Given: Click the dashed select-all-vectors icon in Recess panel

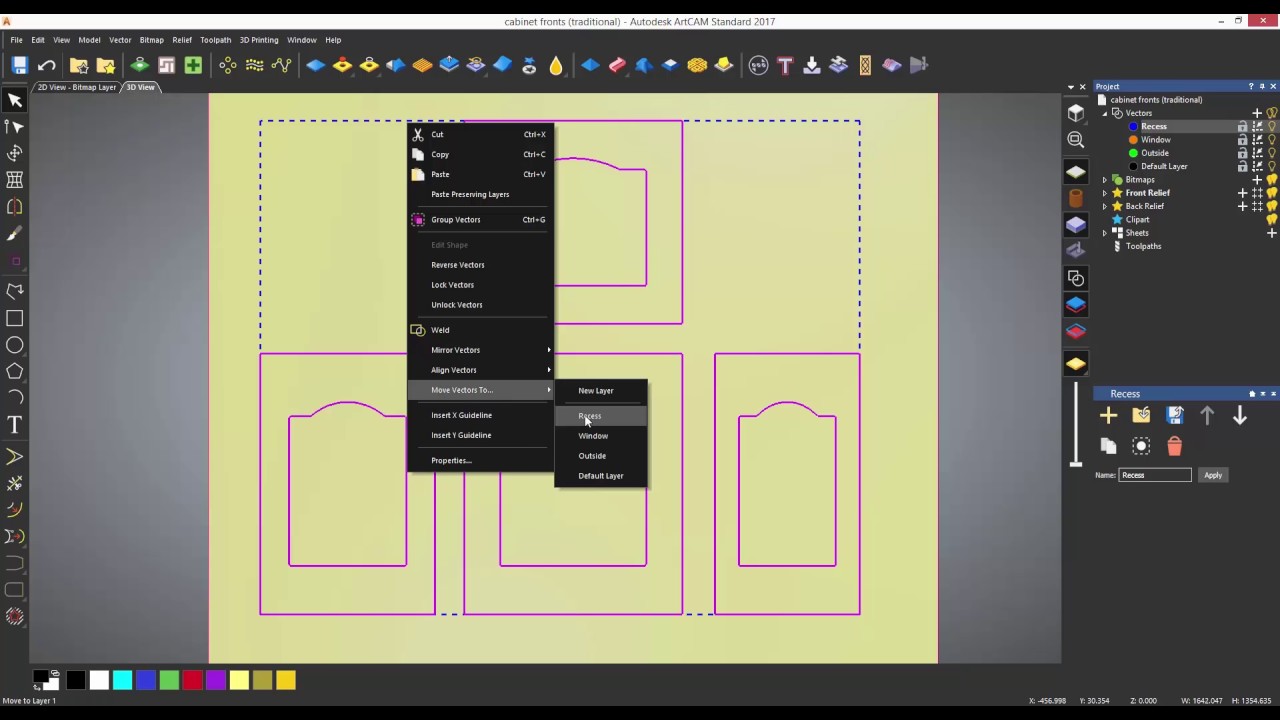Looking at the screenshot, I should (x=1141, y=447).
